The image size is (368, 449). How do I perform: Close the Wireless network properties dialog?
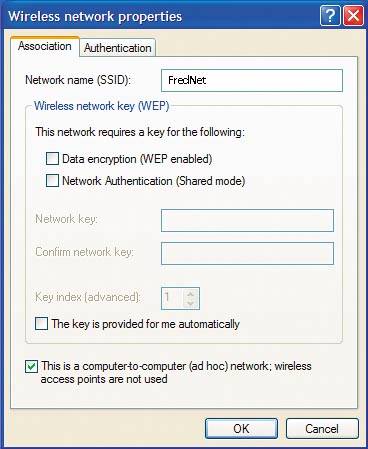tap(353, 16)
